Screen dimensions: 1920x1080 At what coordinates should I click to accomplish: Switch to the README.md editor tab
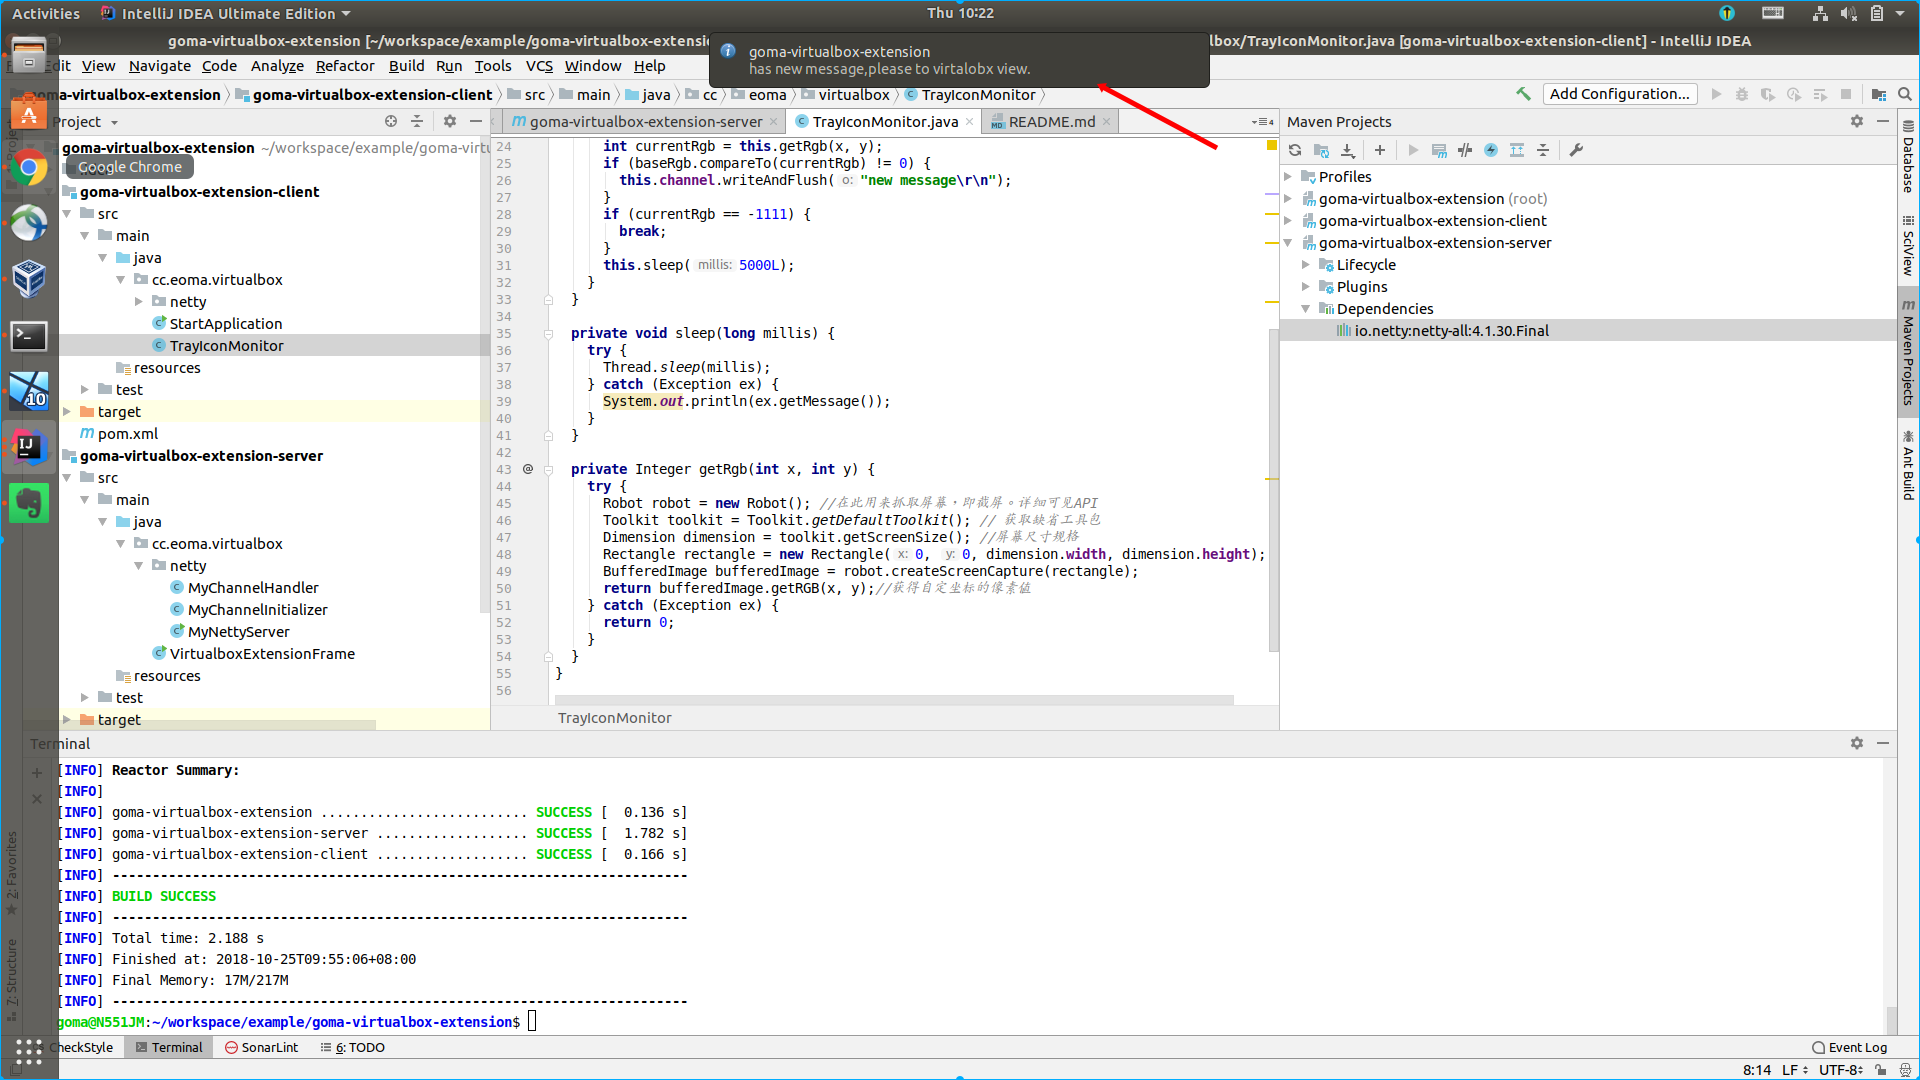[x=1050, y=122]
